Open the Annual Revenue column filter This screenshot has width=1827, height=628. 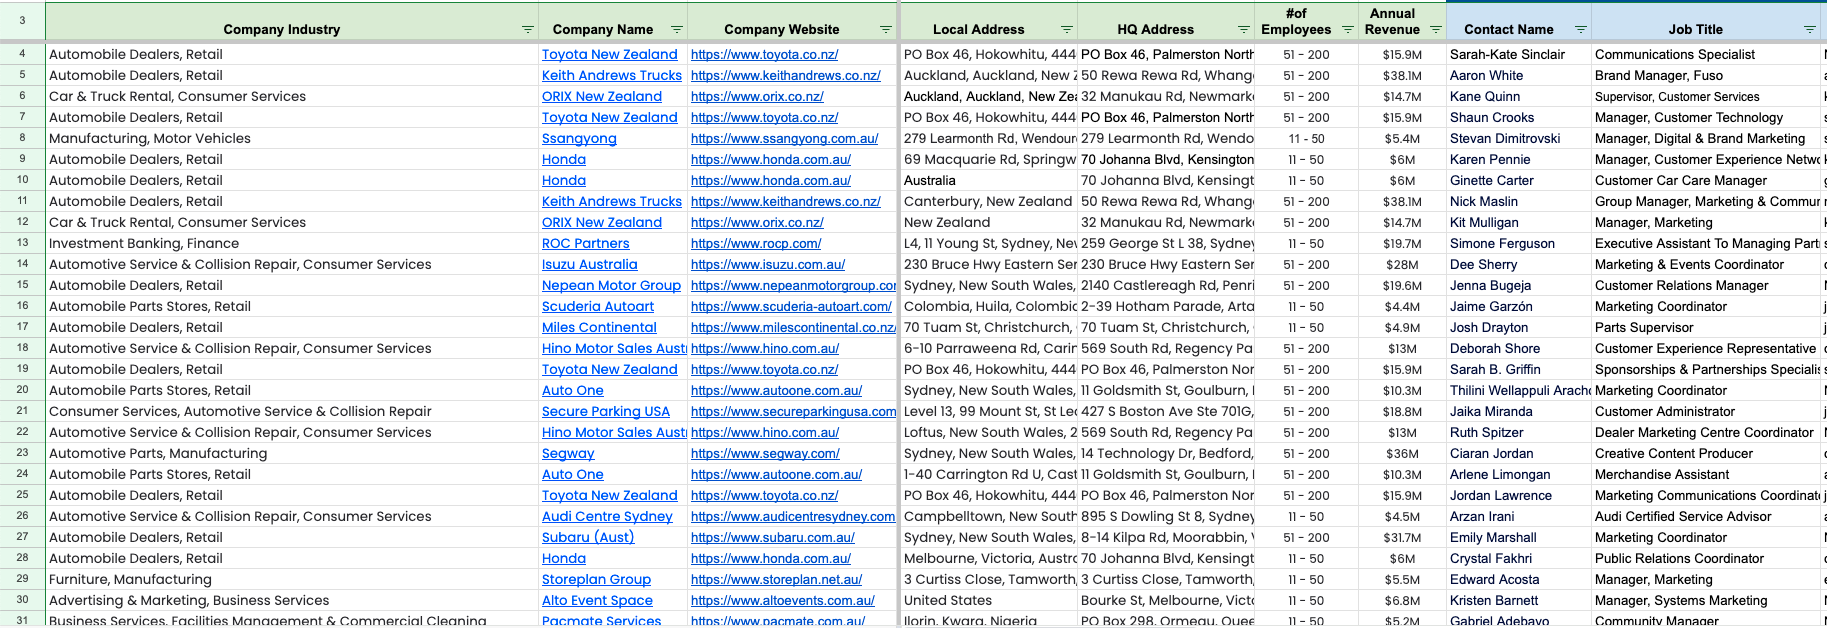pyautogui.click(x=1436, y=30)
